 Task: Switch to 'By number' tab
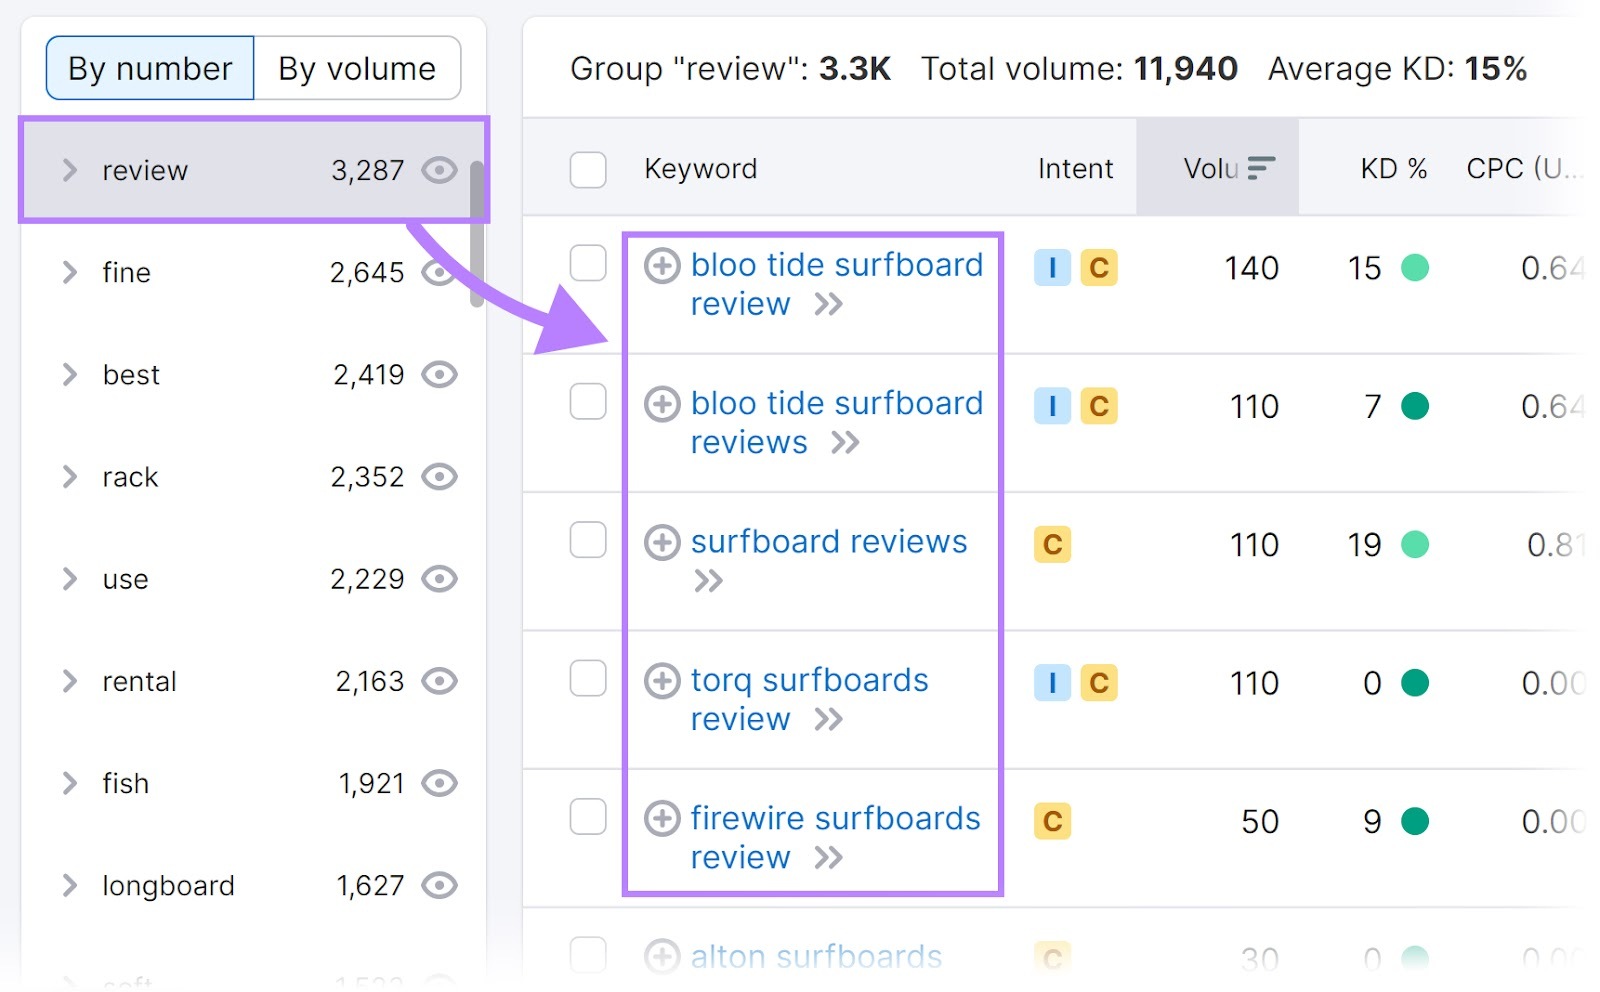(150, 68)
